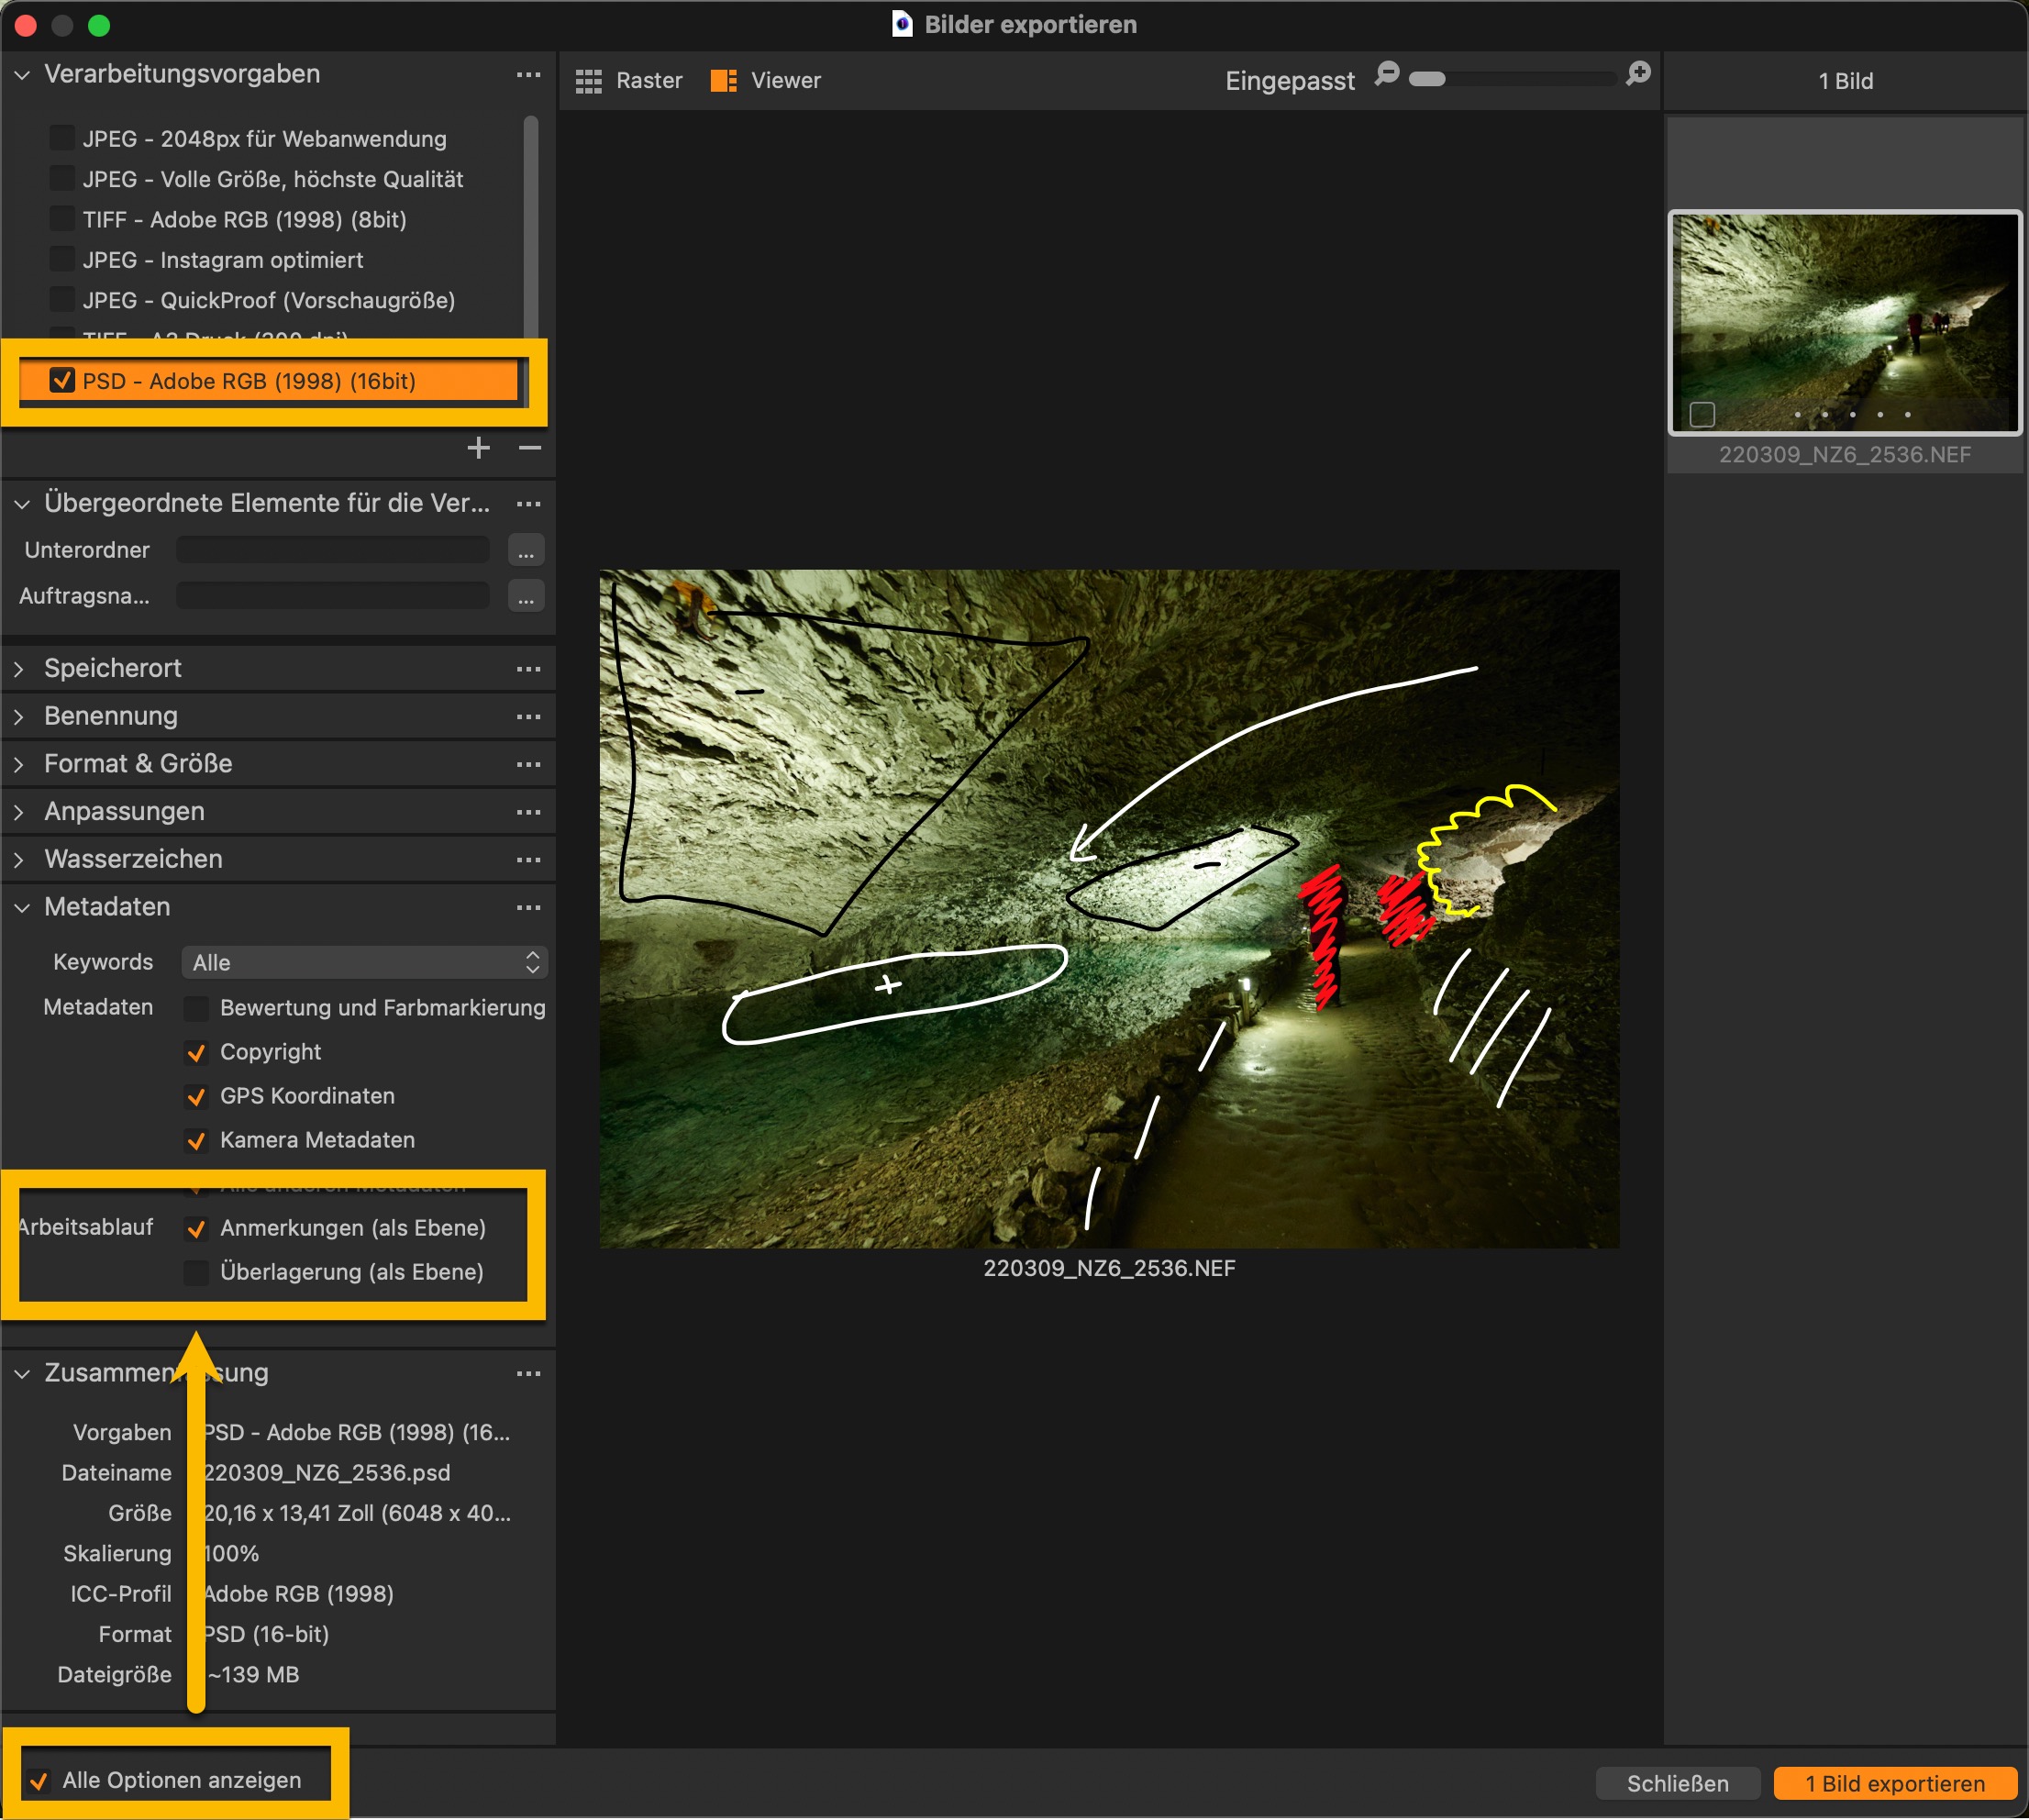The image size is (2029, 1820).
Task: Open the Metadaten panel options menu
Action: point(528,907)
